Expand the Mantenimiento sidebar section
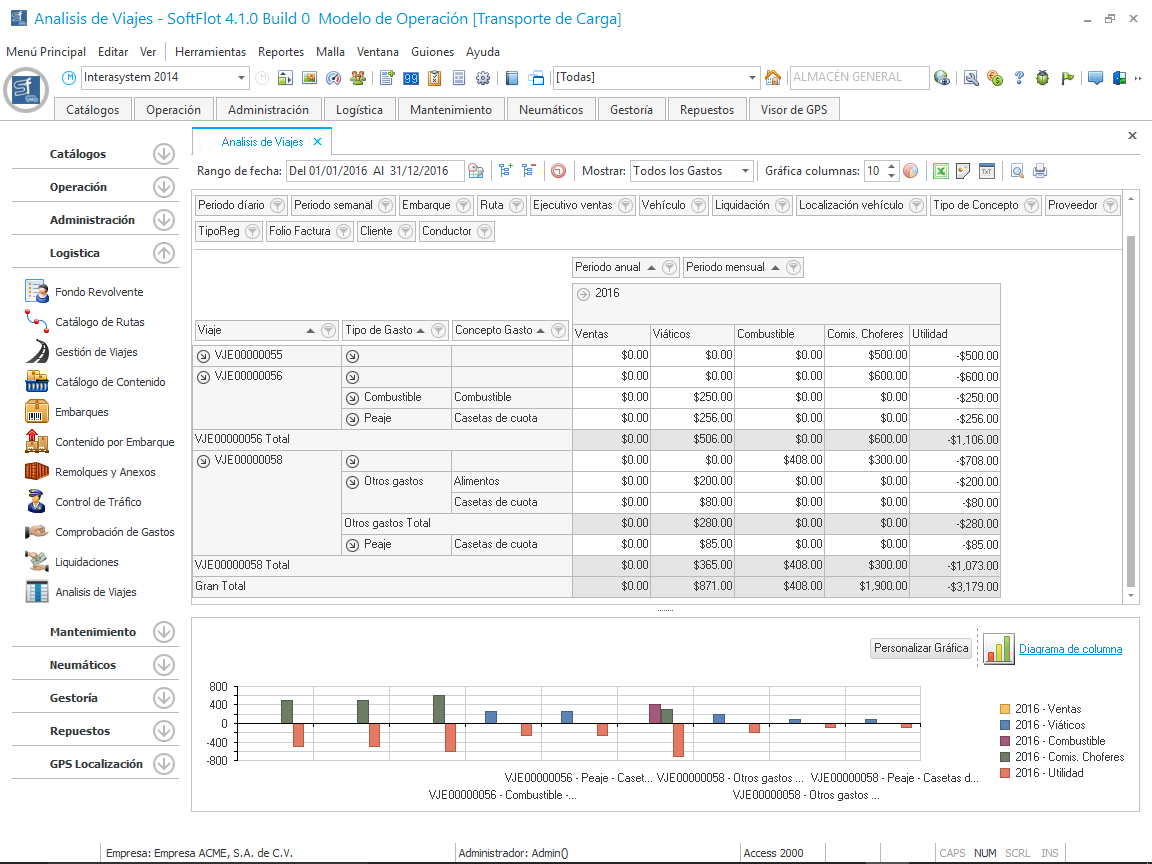The image size is (1152, 864). coord(164,632)
